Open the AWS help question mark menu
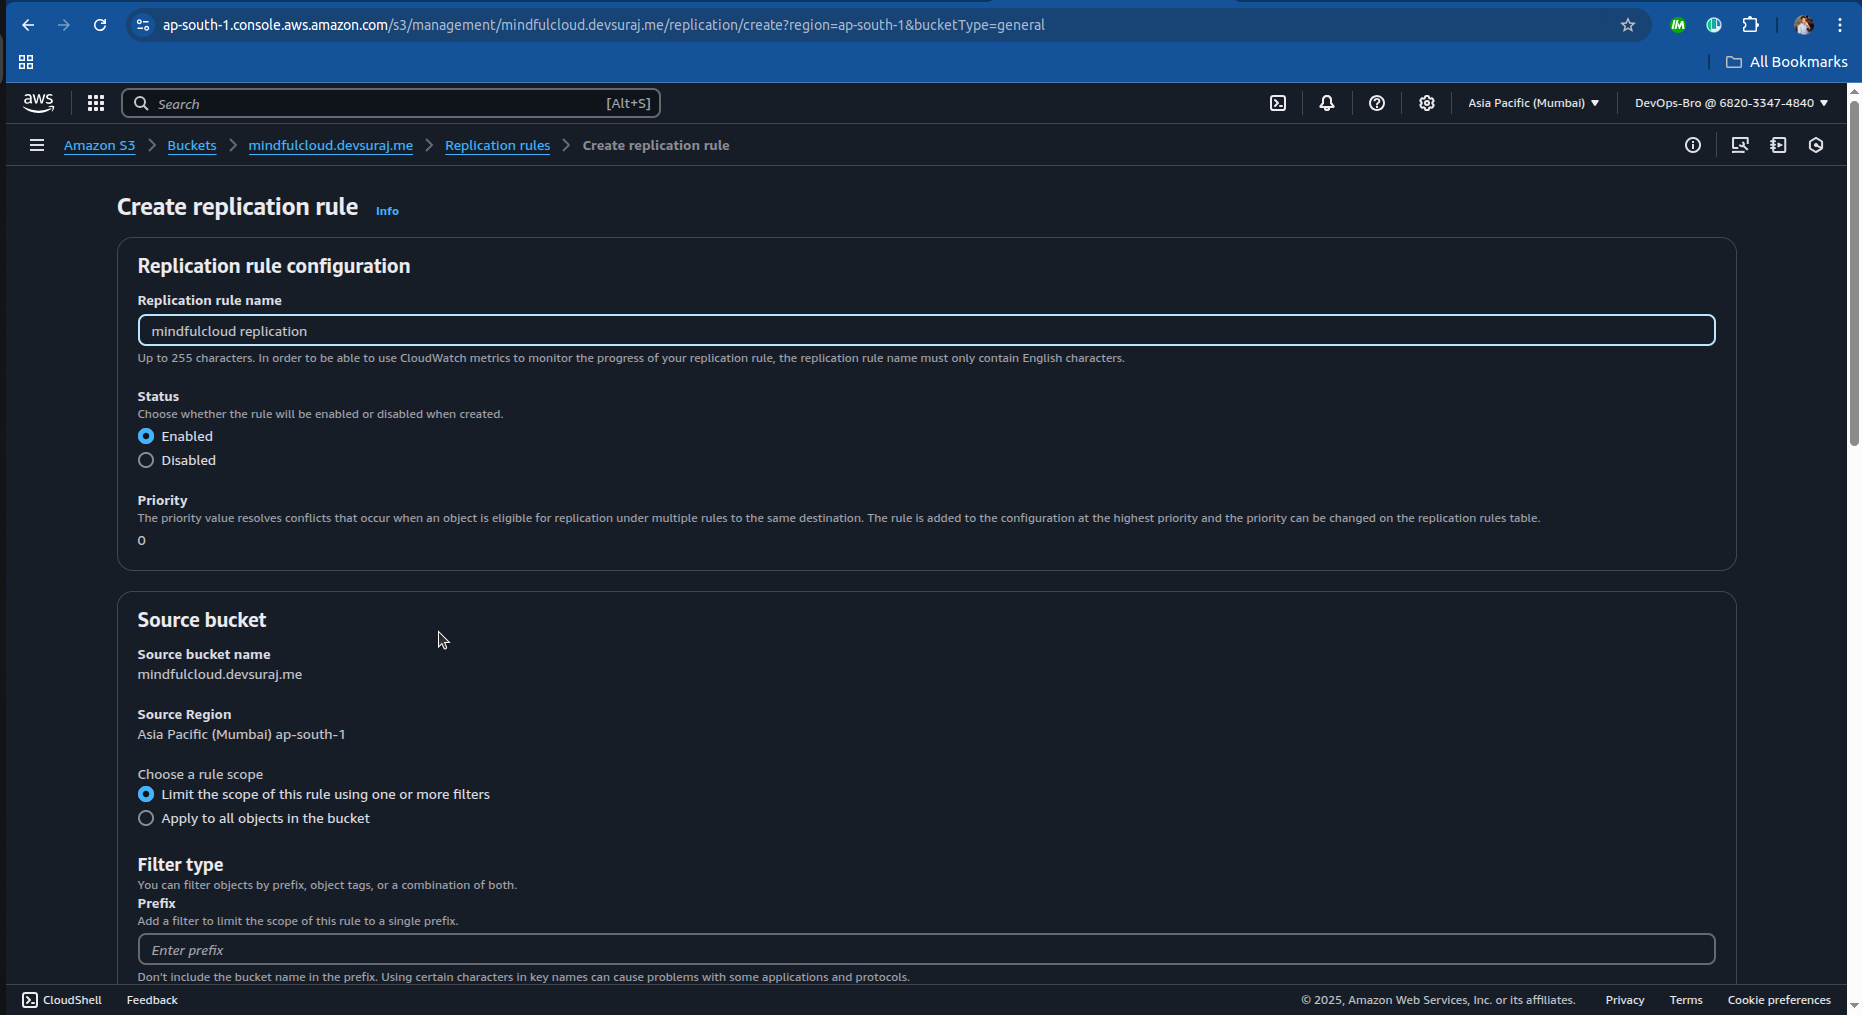Image resolution: width=1862 pixels, height=1015 pixels. click(x=1377, y=103)
